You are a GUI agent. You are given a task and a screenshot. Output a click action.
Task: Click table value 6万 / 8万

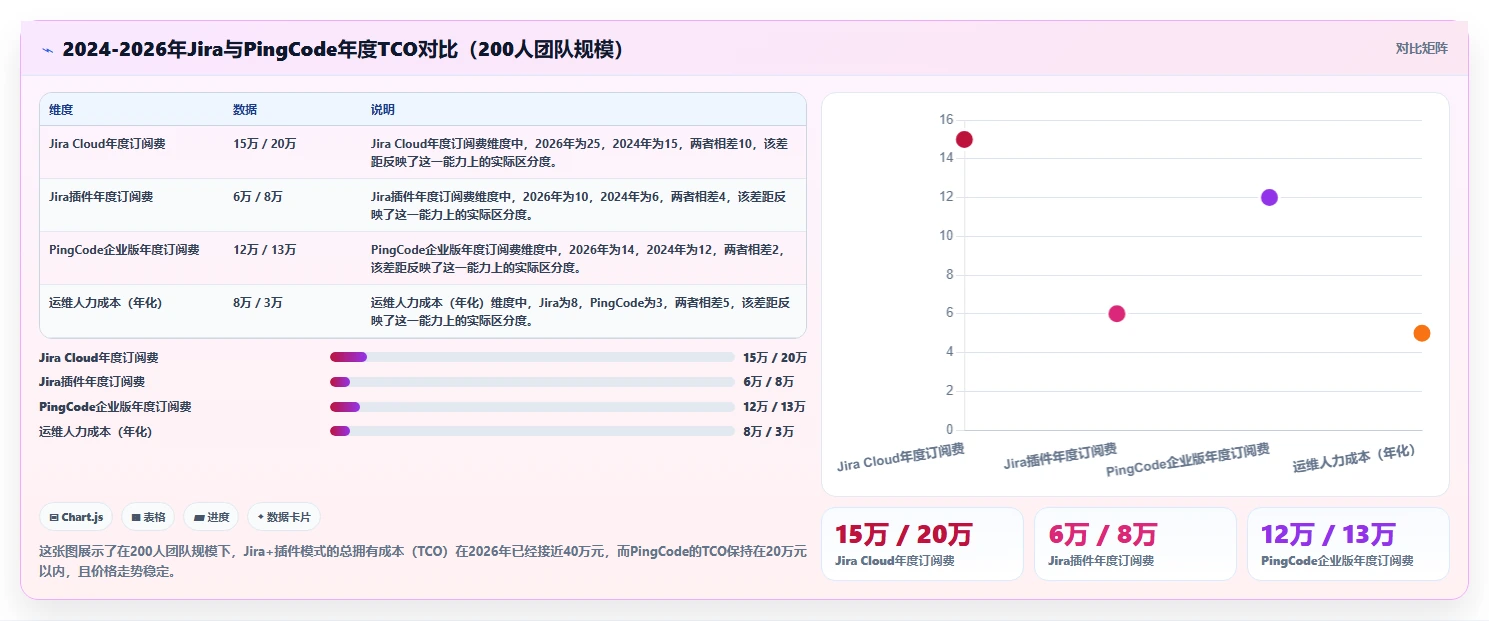coord(258,197)
